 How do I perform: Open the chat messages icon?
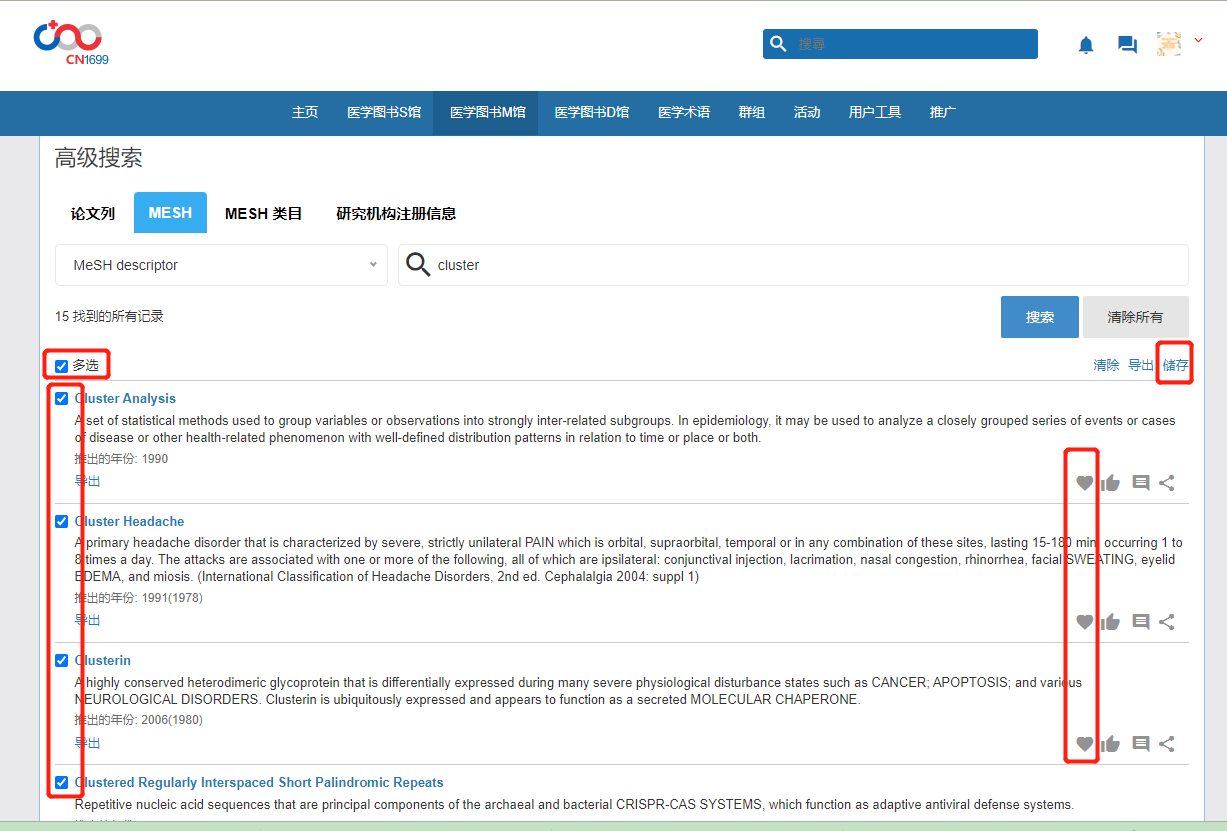pyautogui.click(x=1127, y=45)
